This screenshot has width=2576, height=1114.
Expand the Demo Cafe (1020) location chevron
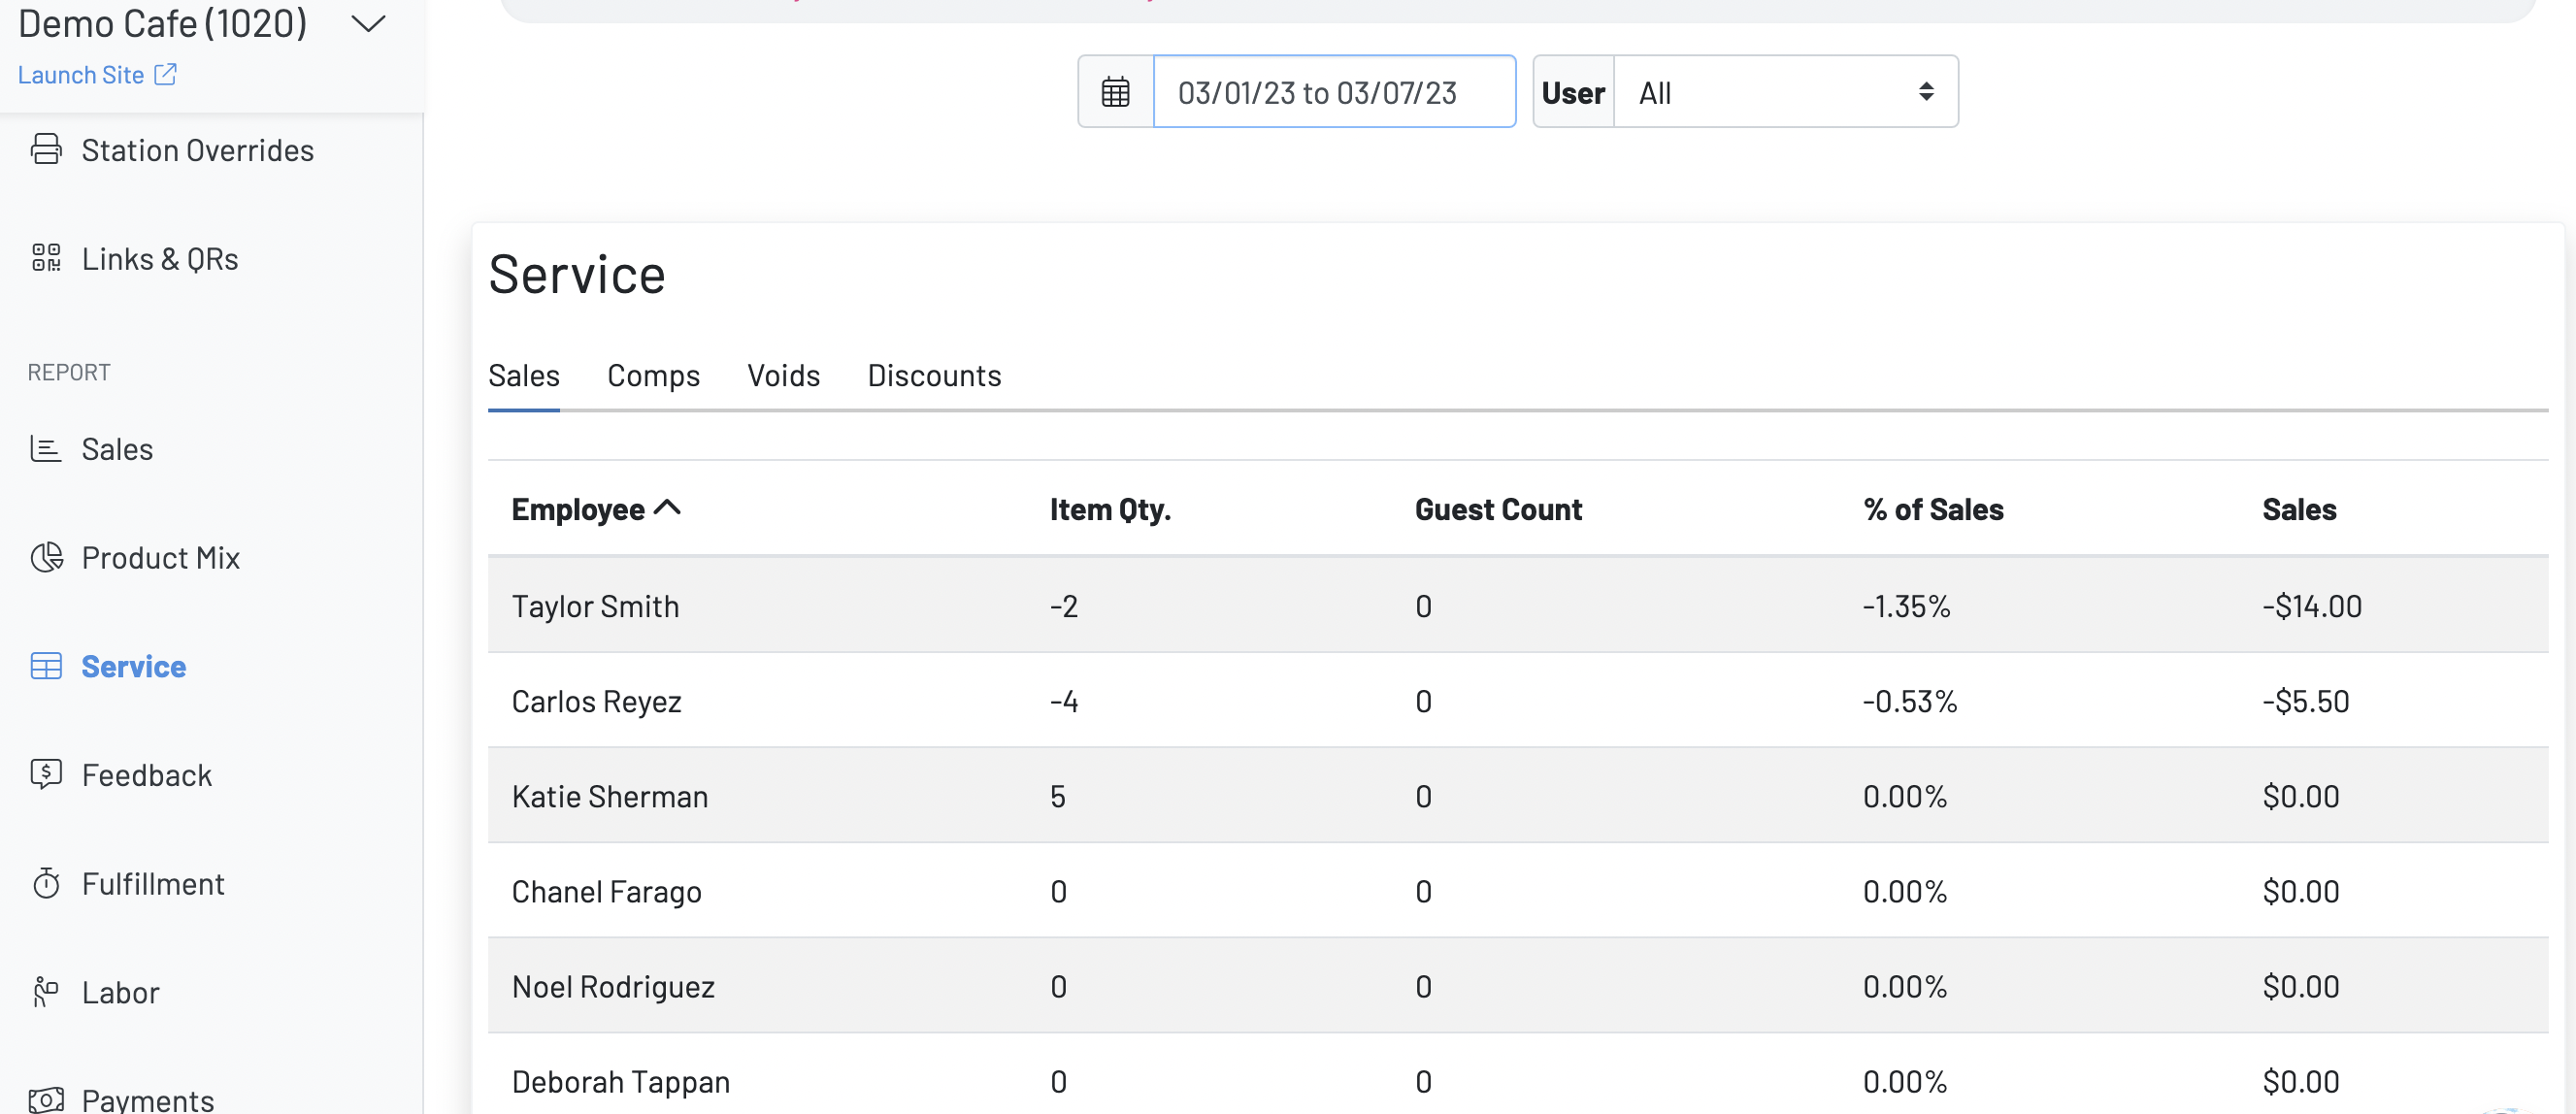click(368, 24)
